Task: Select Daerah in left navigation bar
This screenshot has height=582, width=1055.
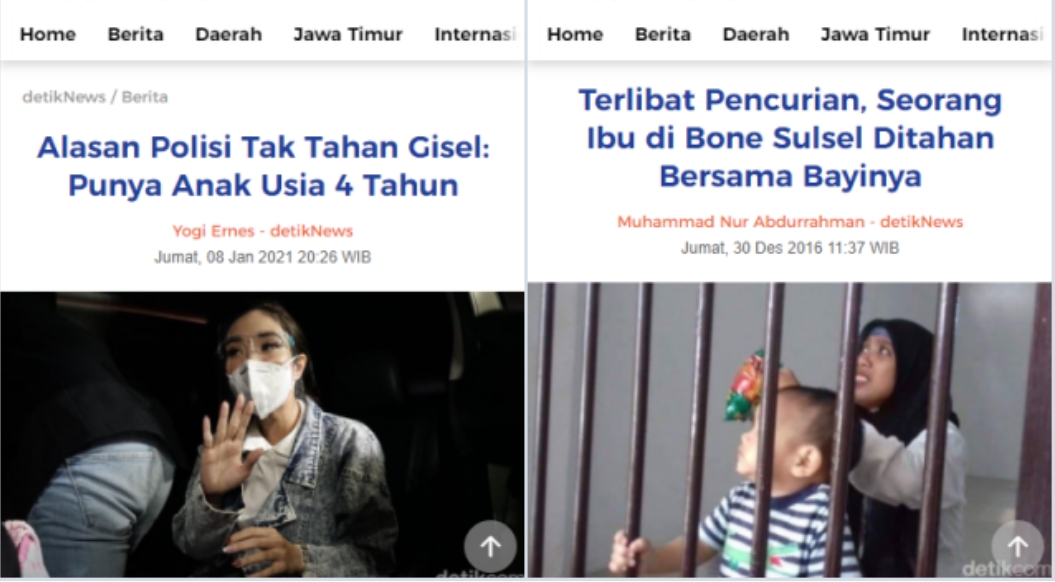Action: (229, 34)
